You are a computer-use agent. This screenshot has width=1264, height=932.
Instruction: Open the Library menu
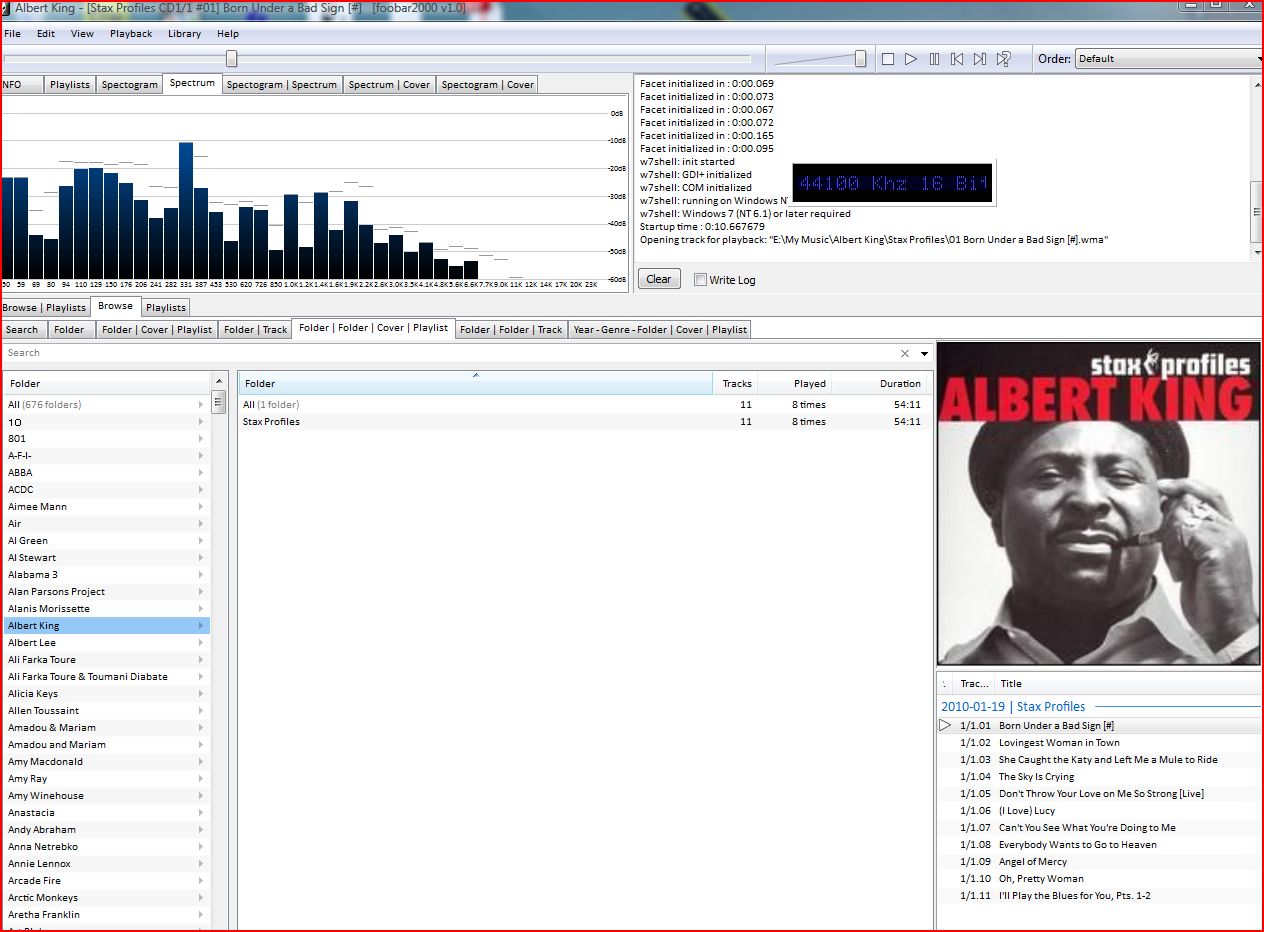coord(184,34)
